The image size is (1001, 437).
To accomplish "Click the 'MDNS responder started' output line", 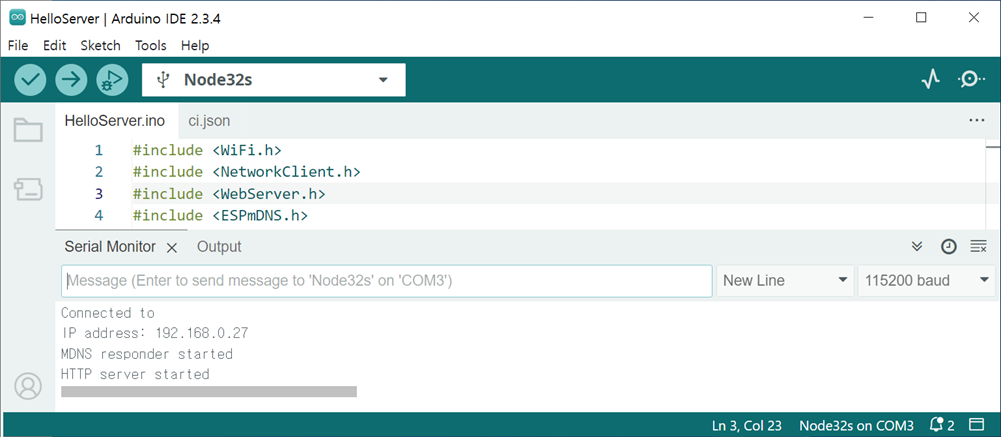I will pos(147,353).
